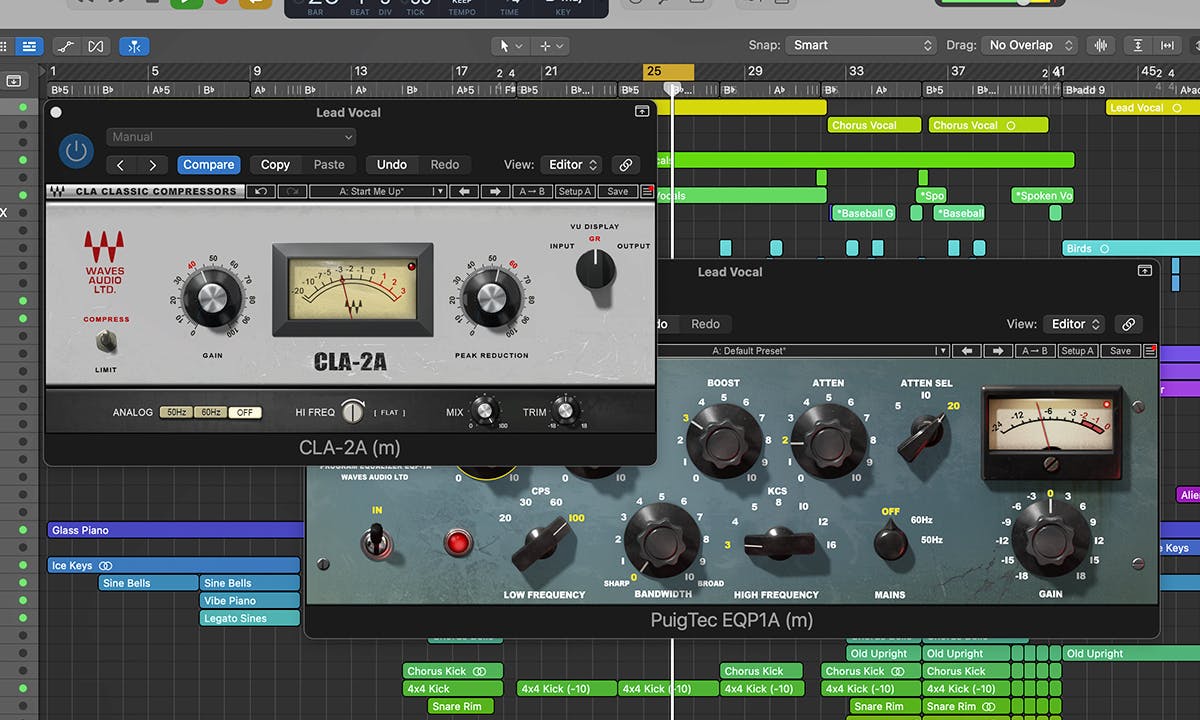Click the popout icon on CLA-2A window

[x=642, y=112]
